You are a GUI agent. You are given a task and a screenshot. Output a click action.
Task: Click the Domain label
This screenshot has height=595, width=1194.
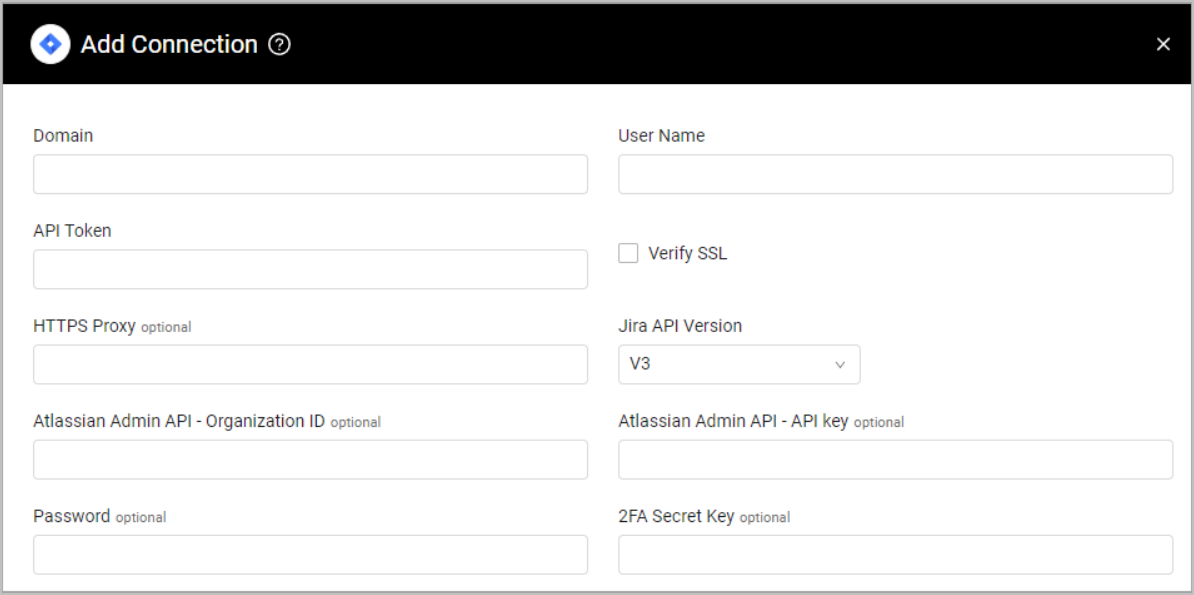coord(63,136)
